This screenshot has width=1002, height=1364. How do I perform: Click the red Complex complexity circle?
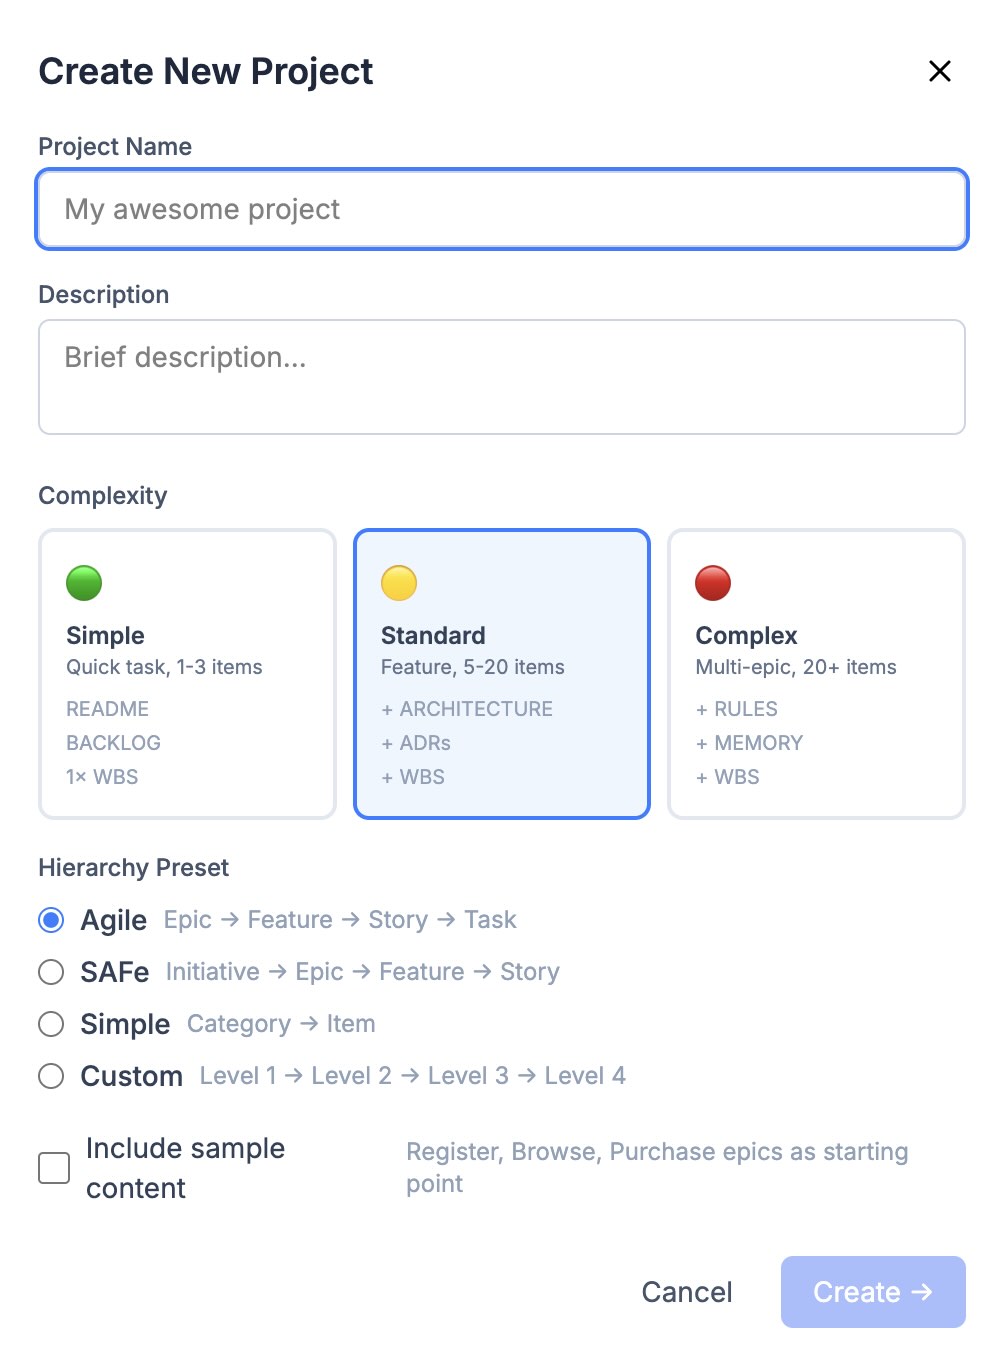click(x=713, y=583)
